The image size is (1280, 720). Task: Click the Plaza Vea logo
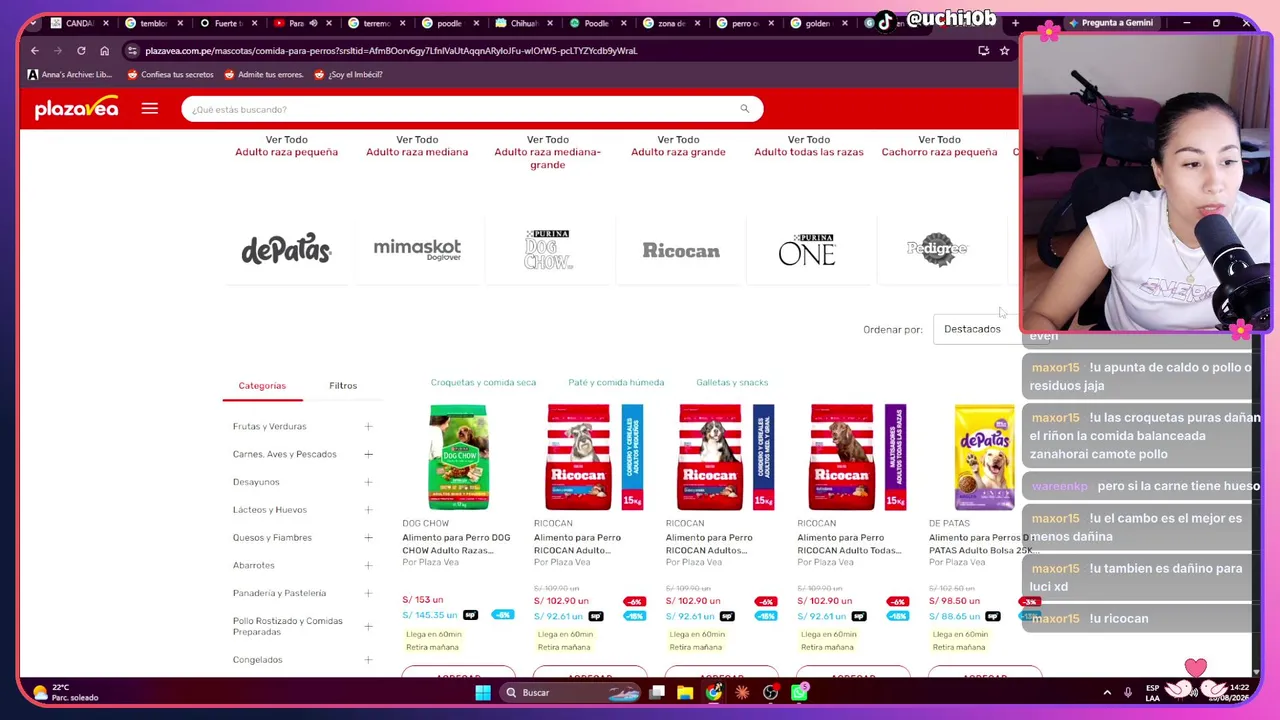pyautogui.click(x=76, y=108)
